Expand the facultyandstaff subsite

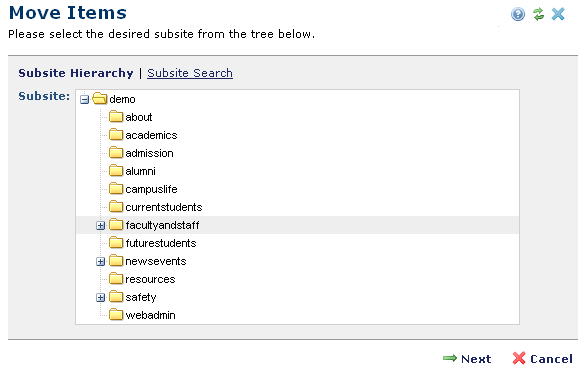100,225
